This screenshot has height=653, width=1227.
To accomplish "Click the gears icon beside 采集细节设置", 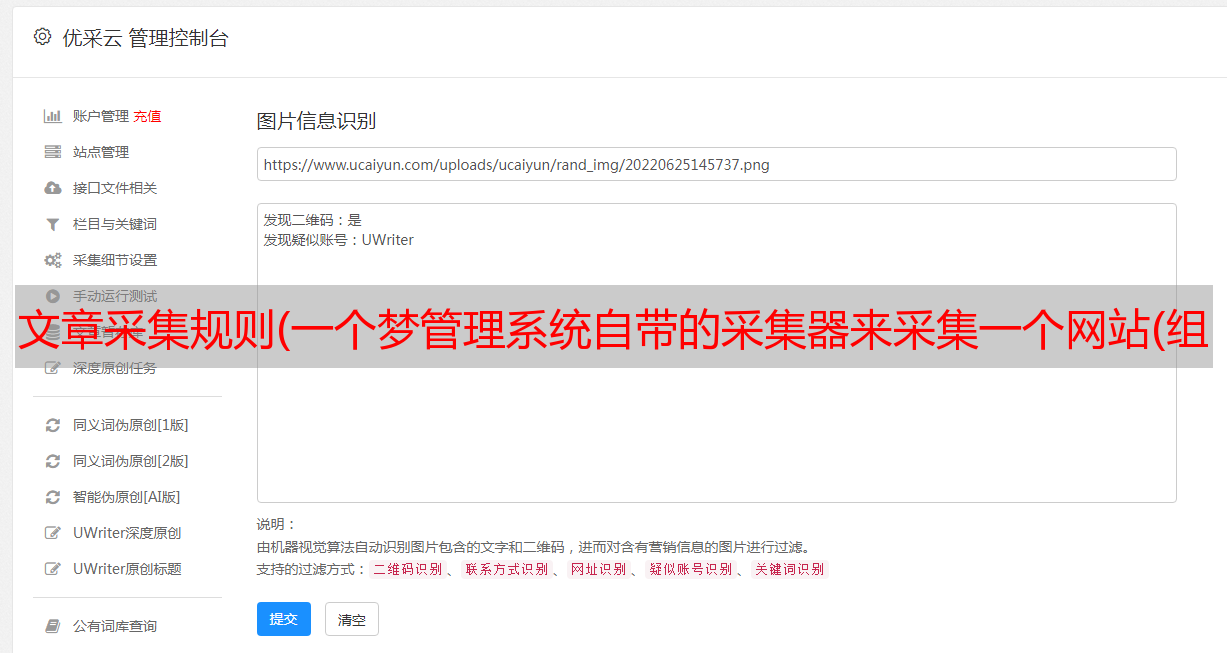I will [x=53, y=260].
